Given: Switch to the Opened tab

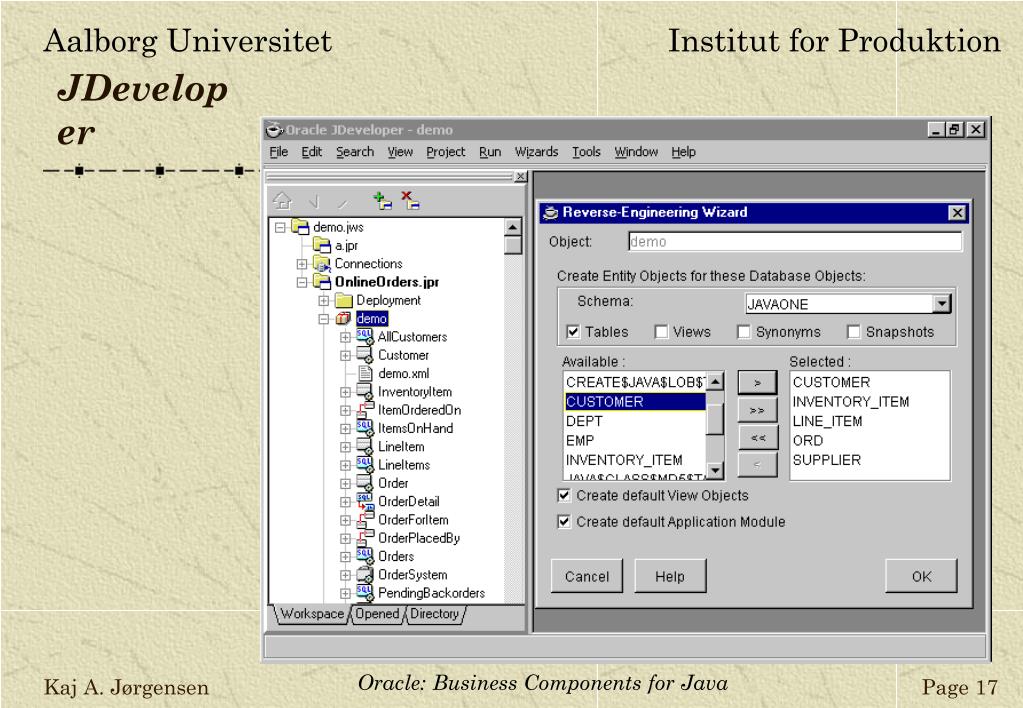Looking at the screenshot, I should [x=377, y=614].
